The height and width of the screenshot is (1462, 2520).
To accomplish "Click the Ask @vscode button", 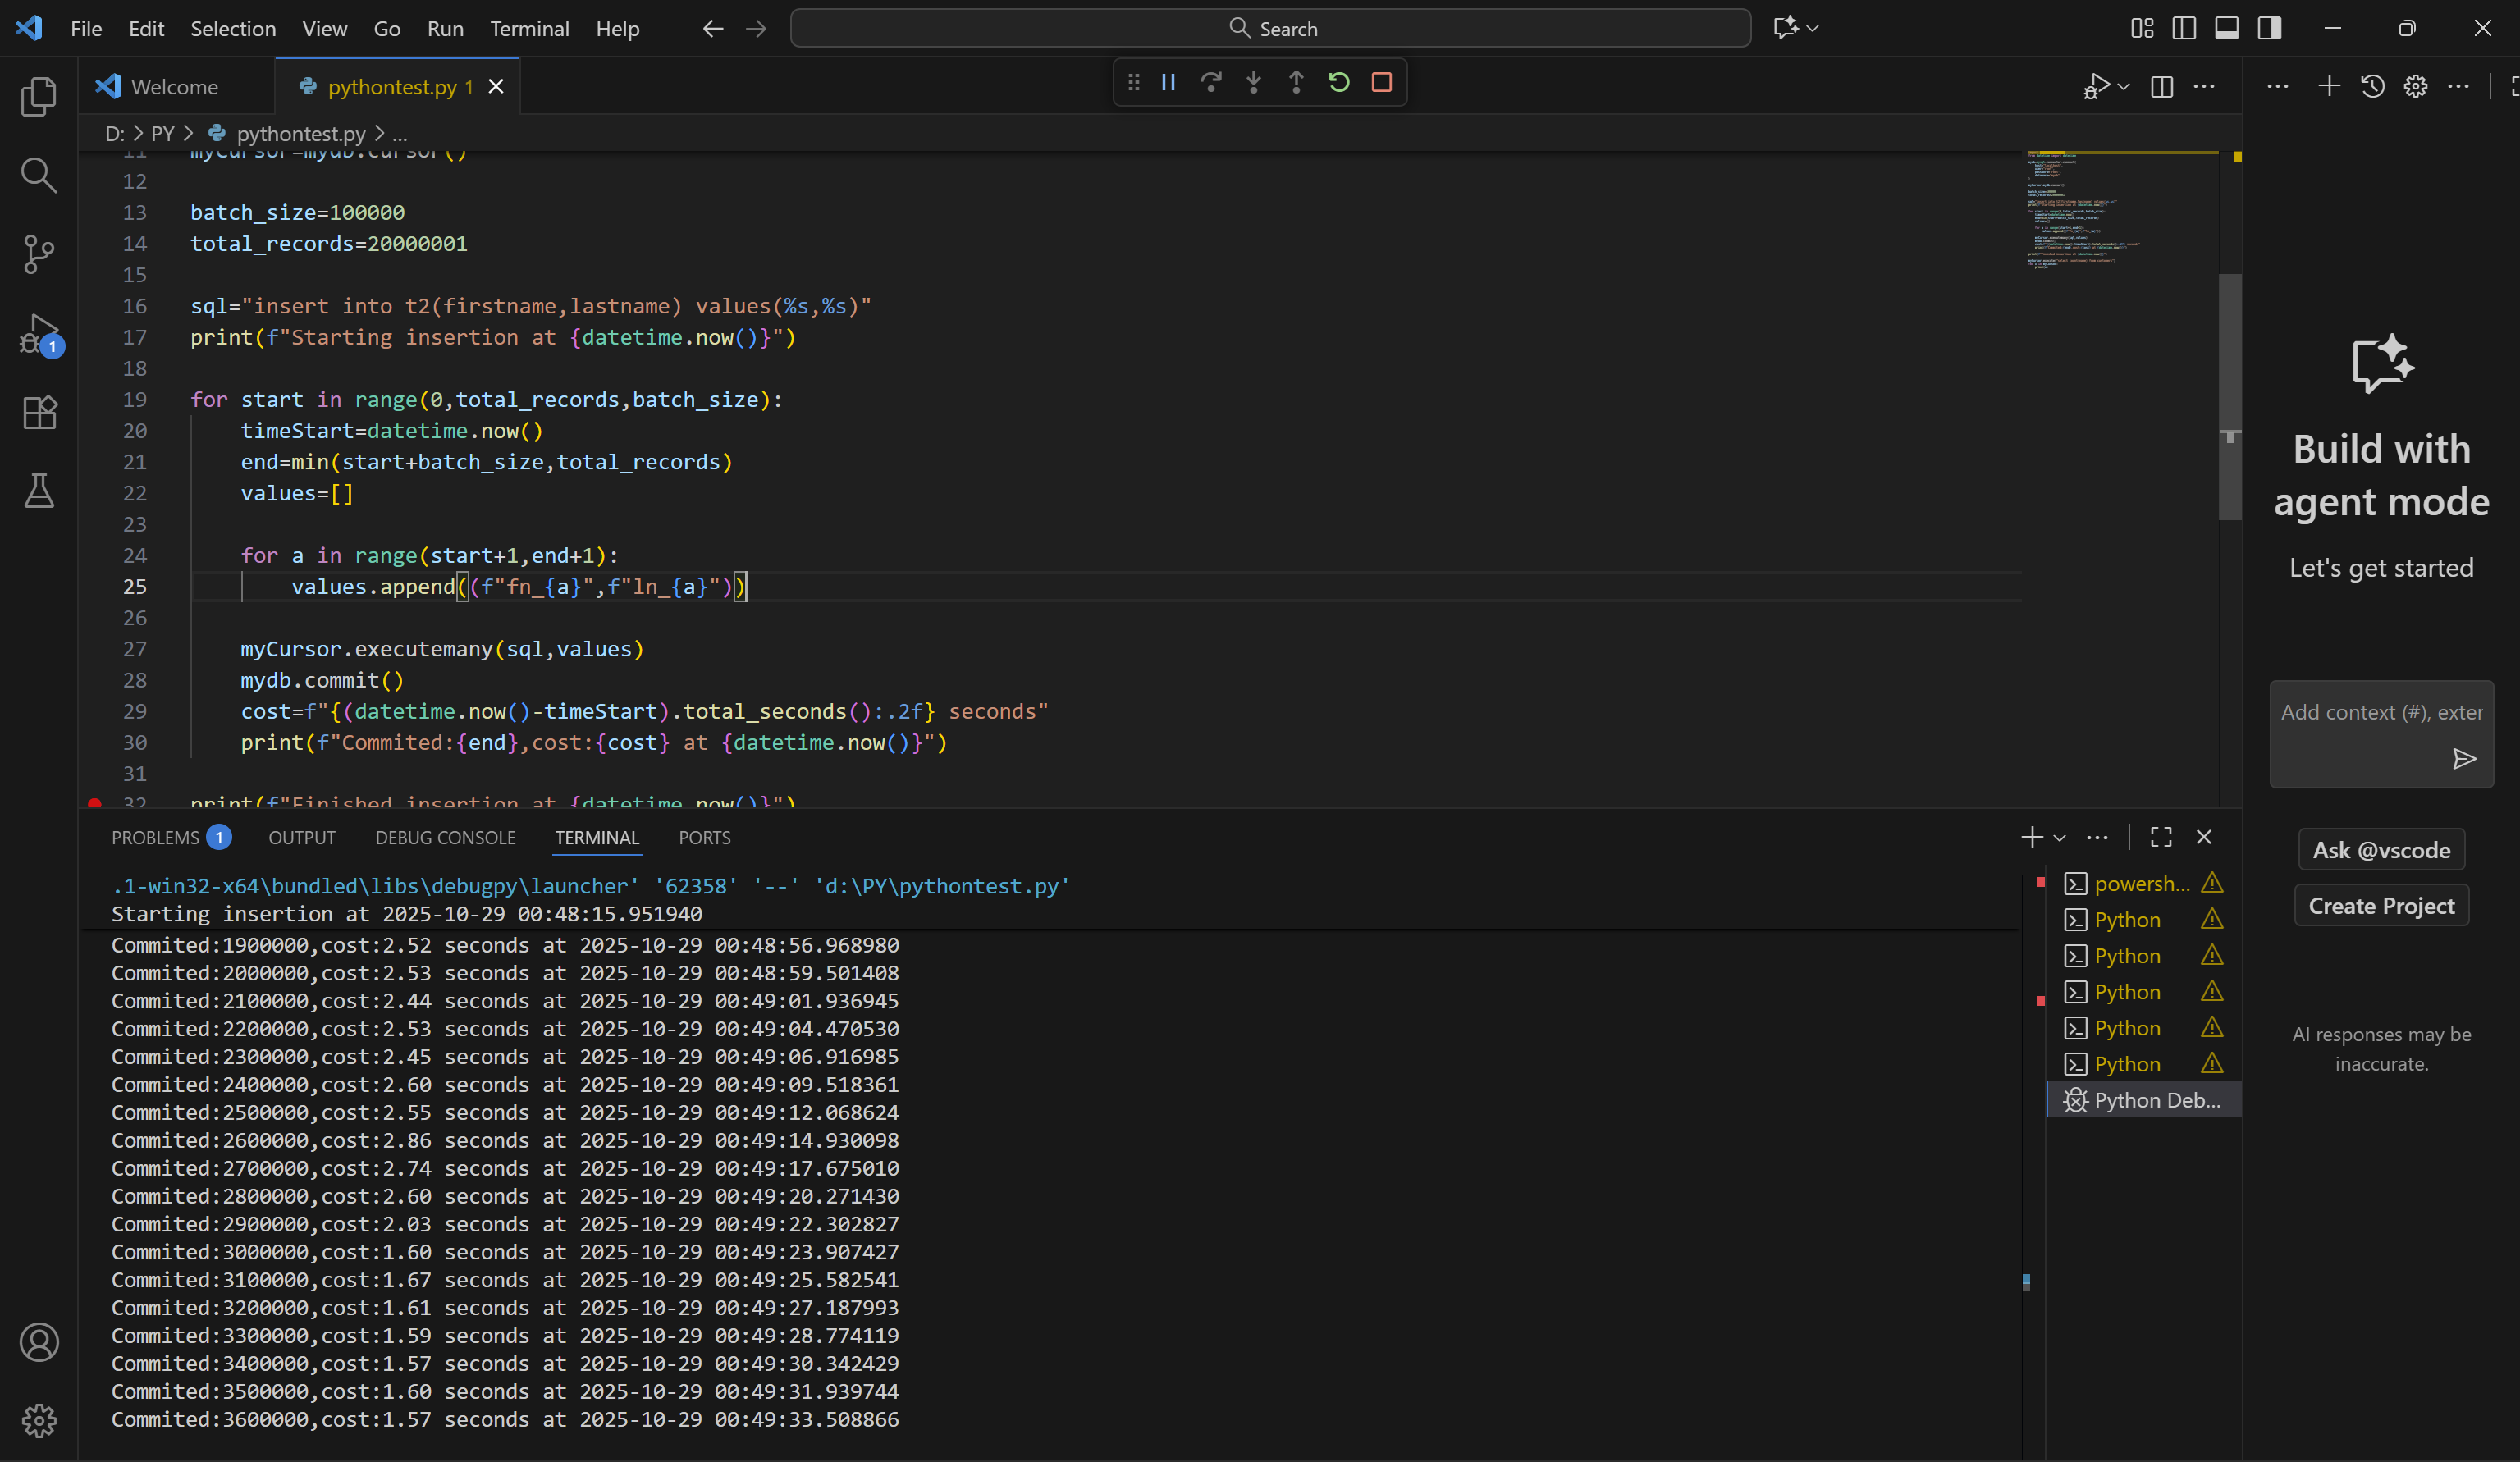I will pyautogui.click(x=2380, y=850).
